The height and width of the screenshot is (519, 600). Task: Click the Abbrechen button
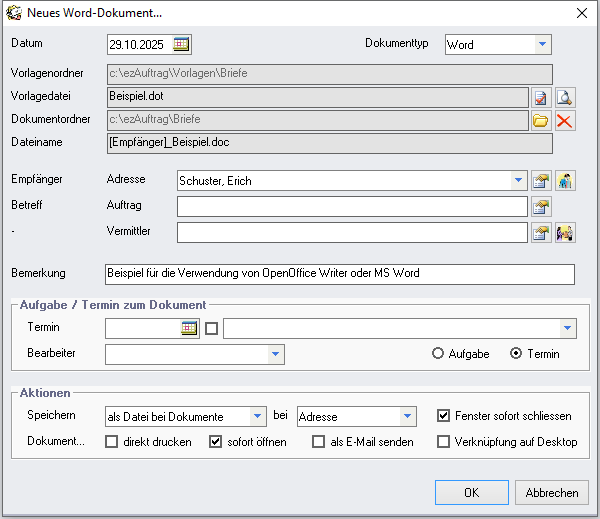click(552, 493)
